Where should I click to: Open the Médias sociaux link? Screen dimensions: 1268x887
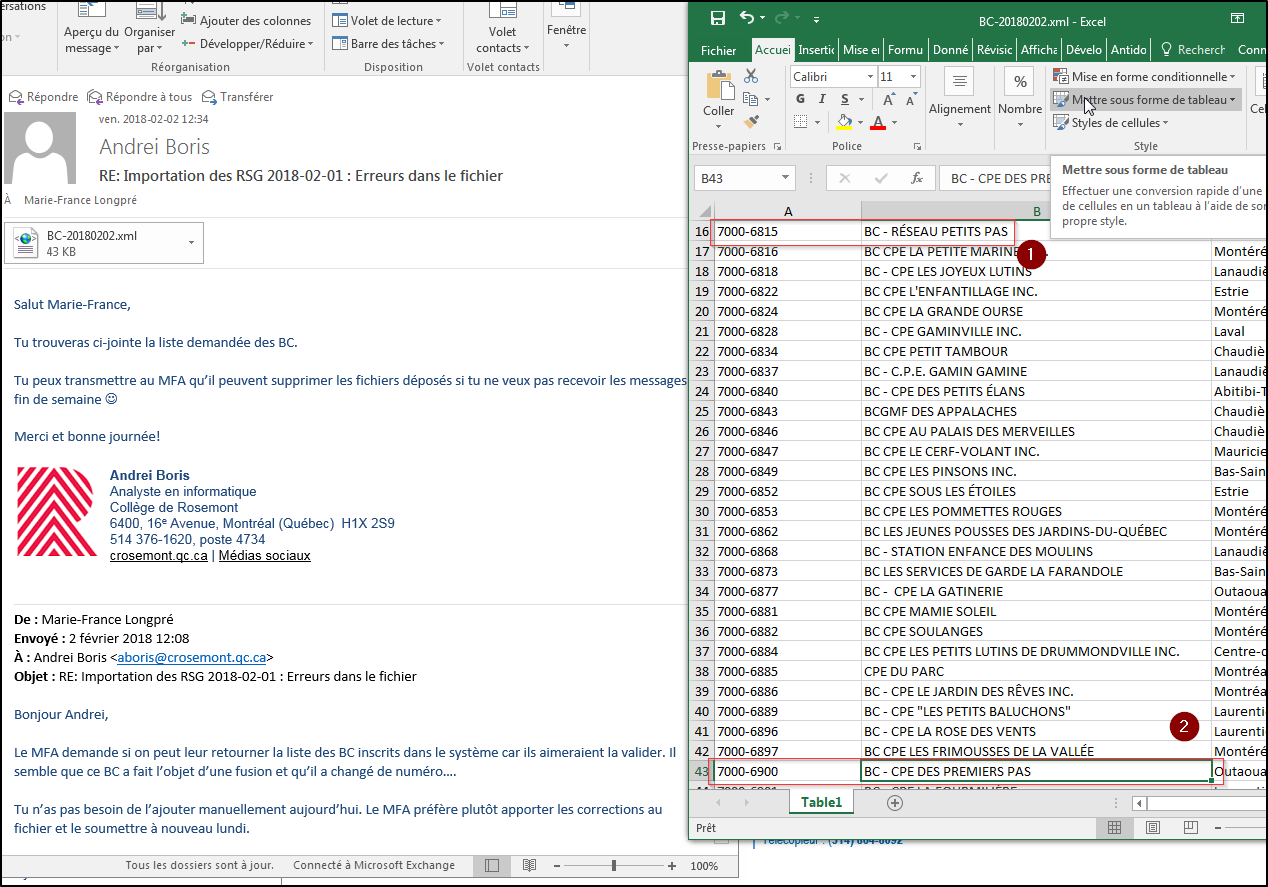tap(264, 555)
